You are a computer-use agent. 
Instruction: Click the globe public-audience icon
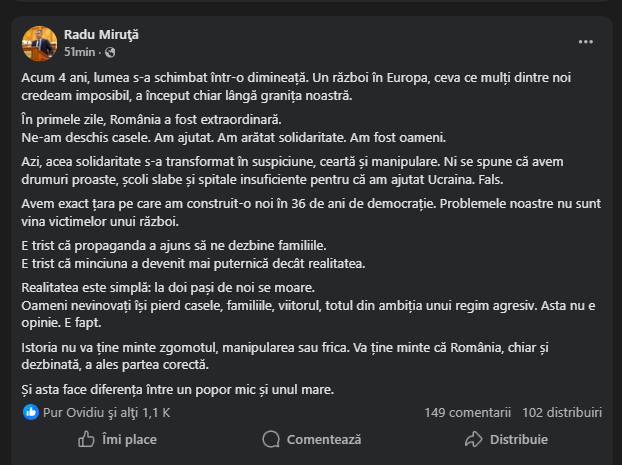[109, 52]
